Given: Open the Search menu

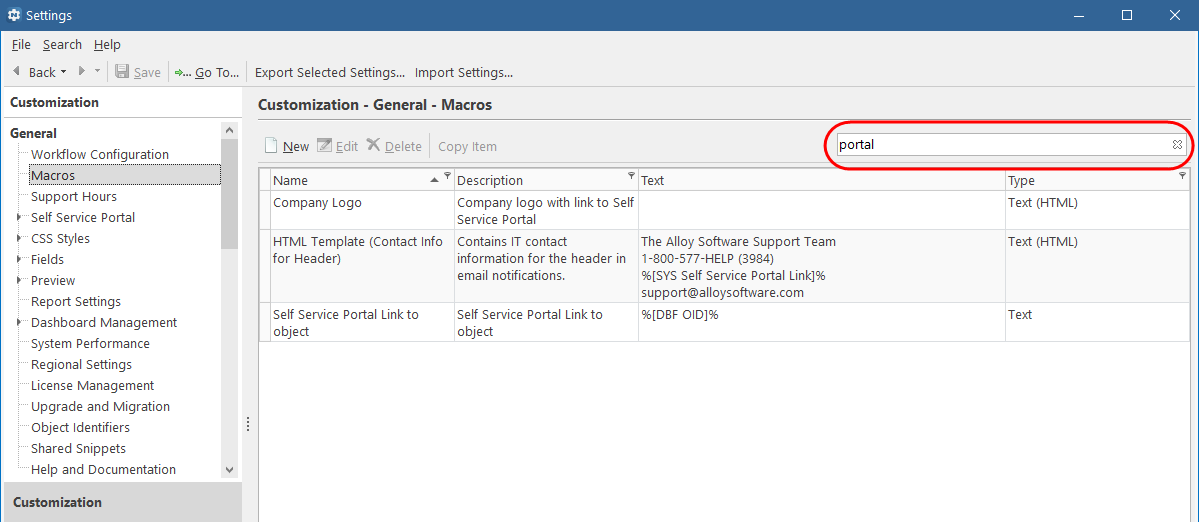Looking at the screenshot, I should click(x=62, y=44).
